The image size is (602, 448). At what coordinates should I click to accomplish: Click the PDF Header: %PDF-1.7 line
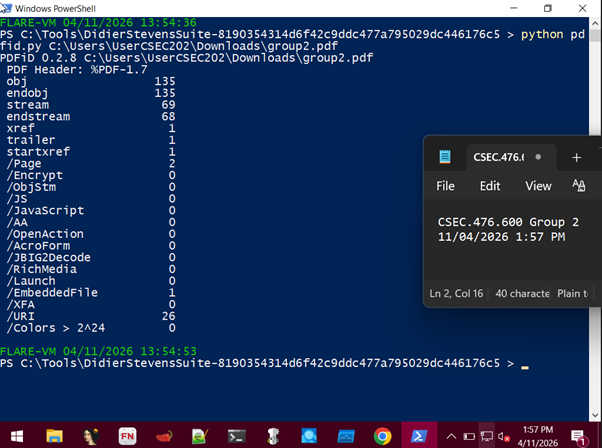77,69
